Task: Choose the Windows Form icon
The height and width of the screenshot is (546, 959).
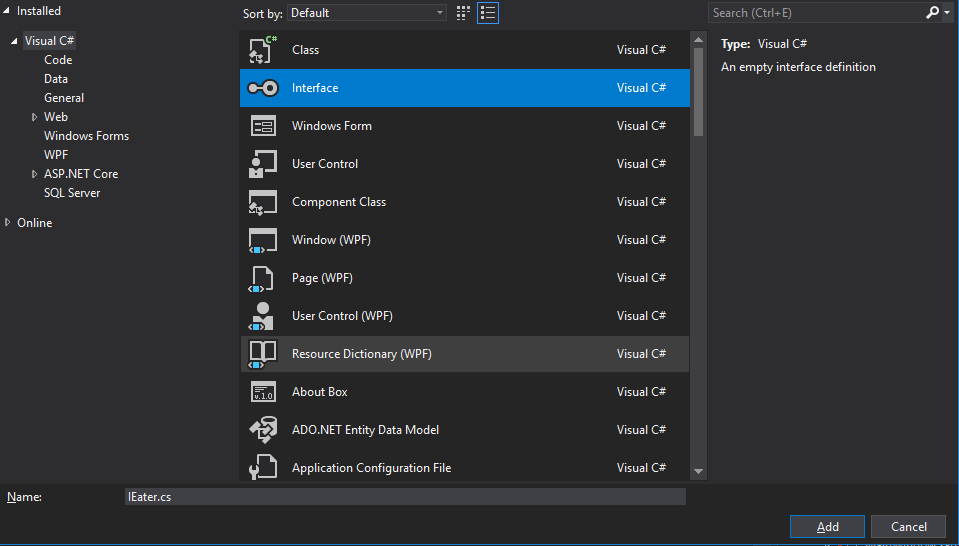Action: click(x=263, y=126)
